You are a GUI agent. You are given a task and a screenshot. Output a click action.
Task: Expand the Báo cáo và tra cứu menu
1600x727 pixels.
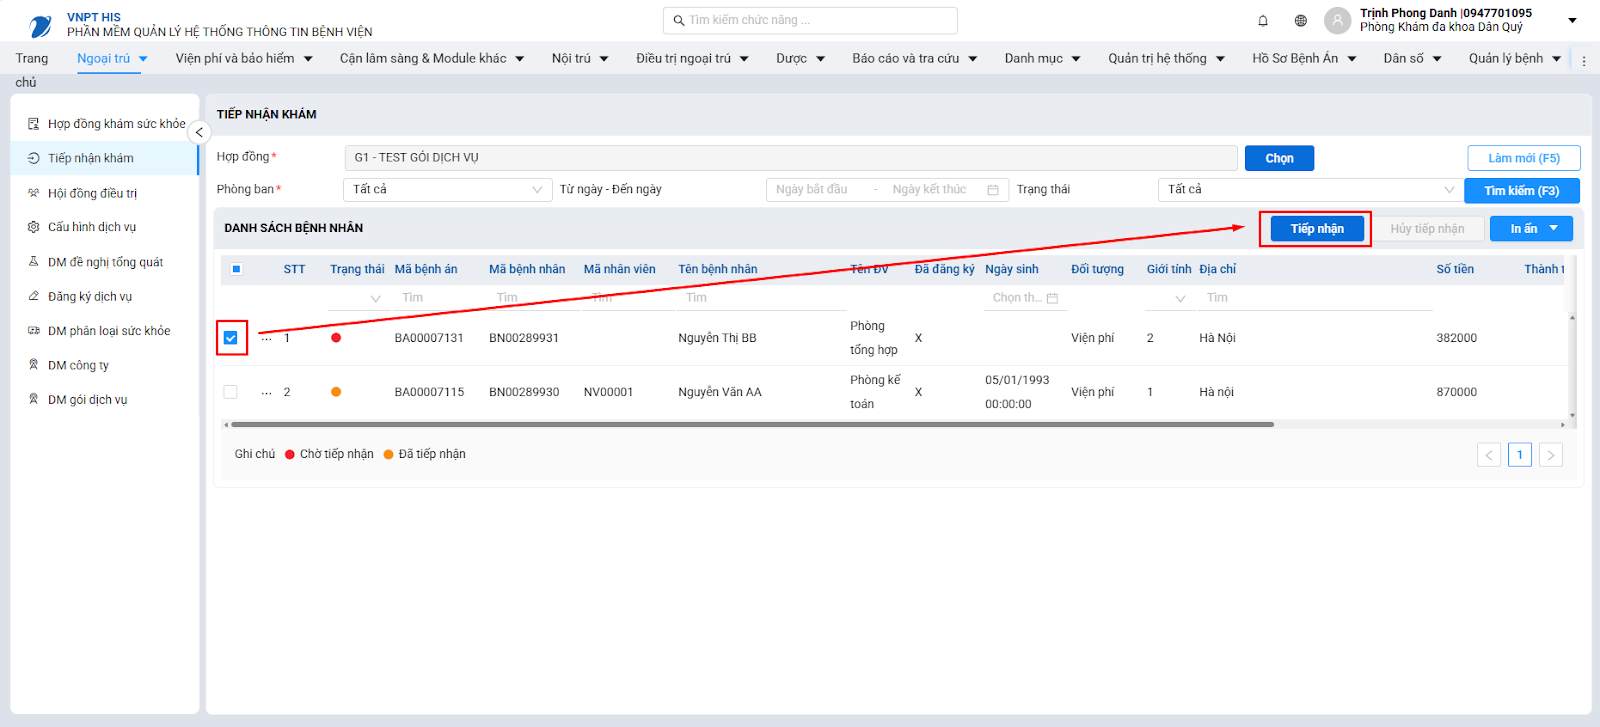point(915,59)
